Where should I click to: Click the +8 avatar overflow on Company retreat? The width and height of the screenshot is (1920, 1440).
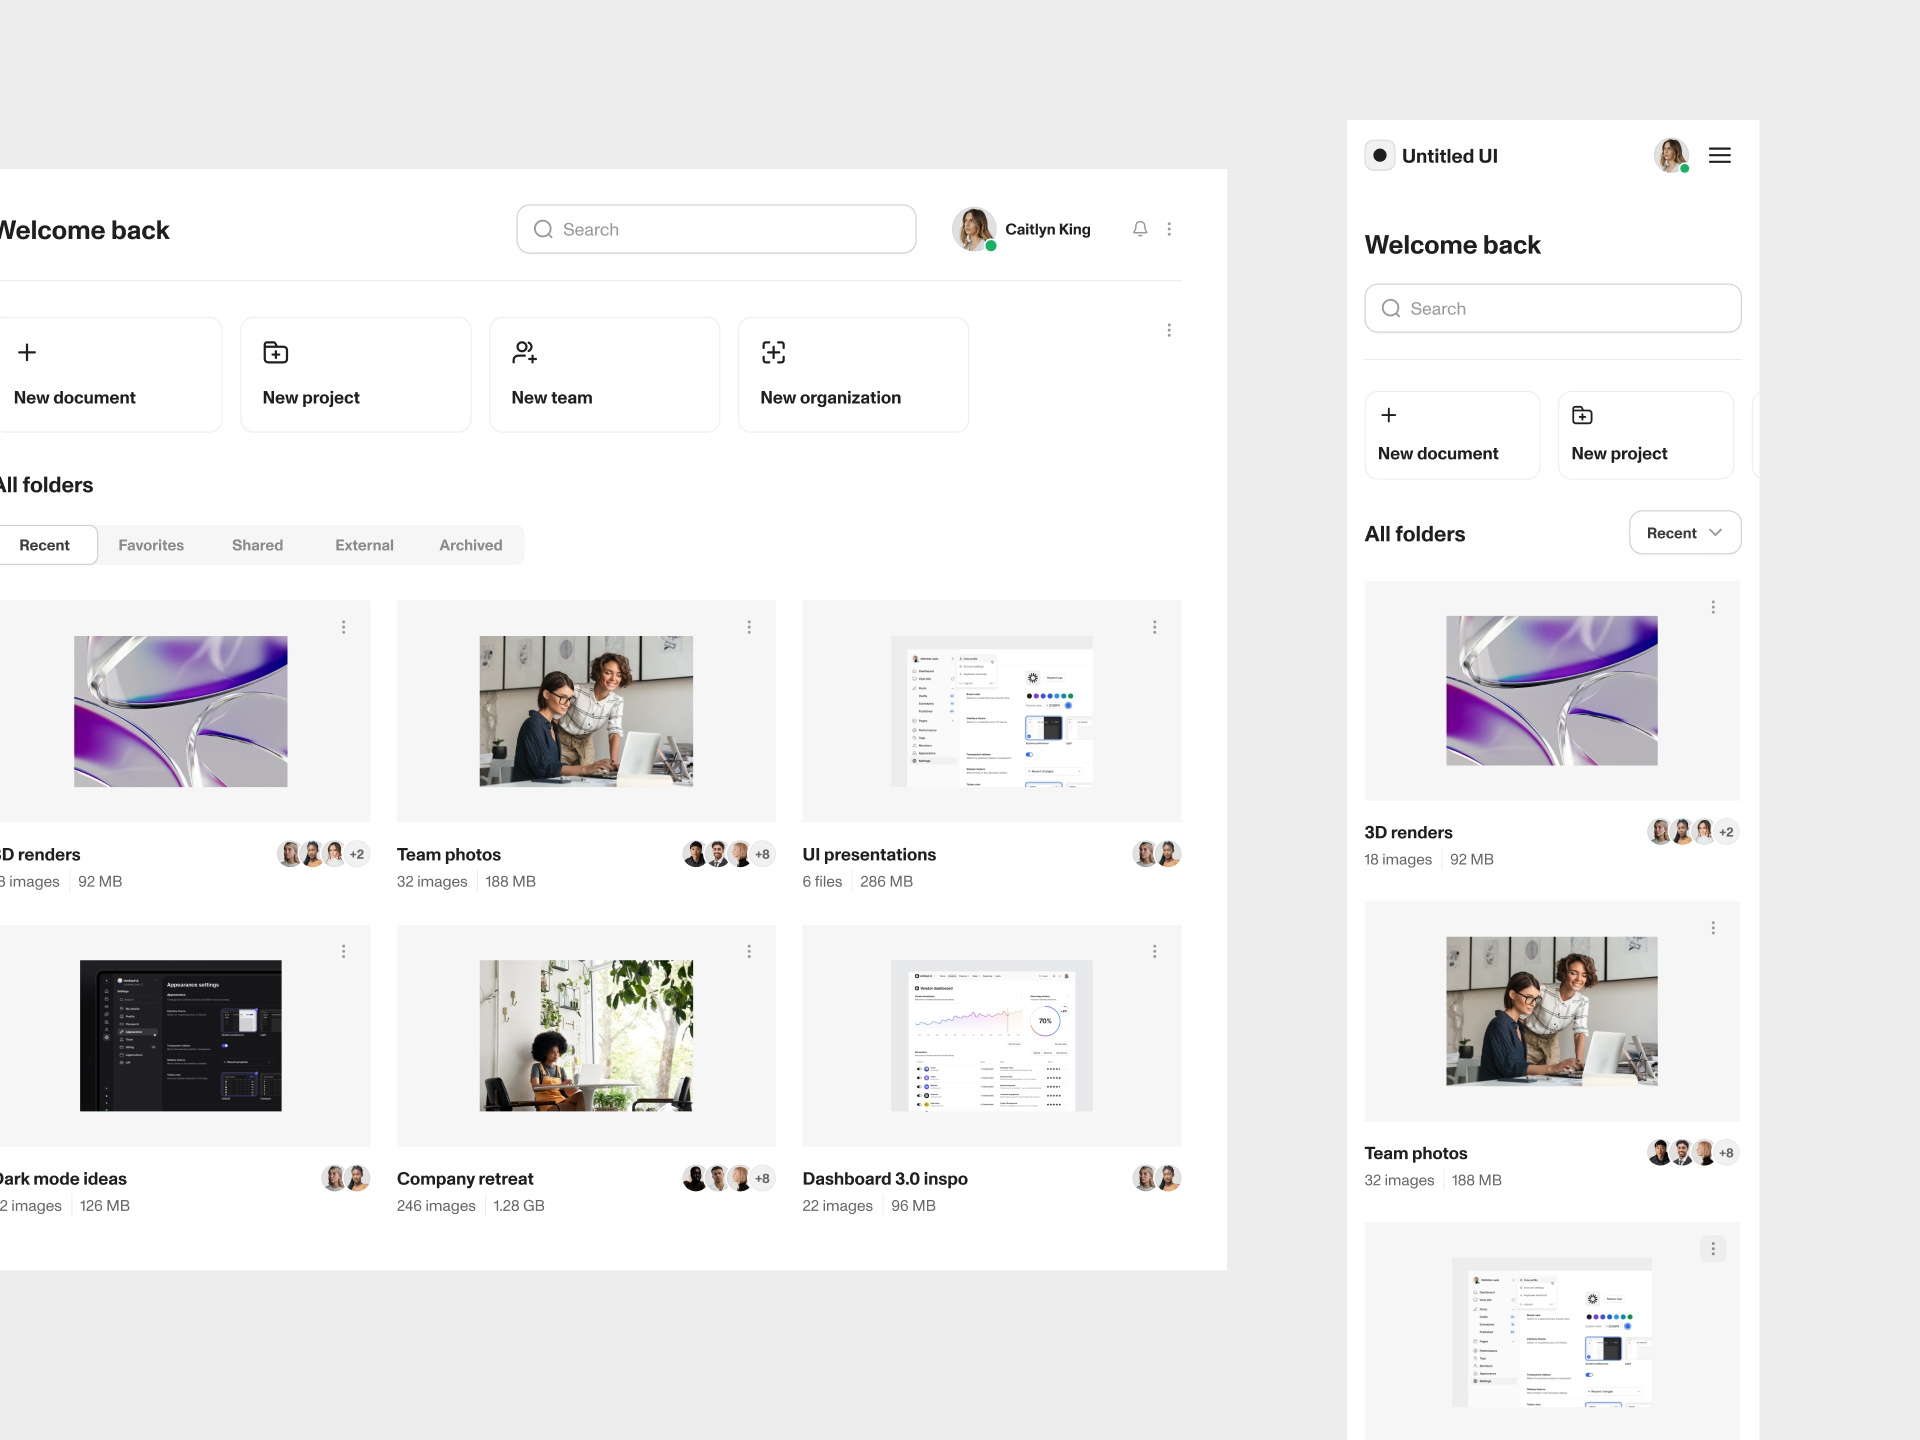(x=761, y=1178)
